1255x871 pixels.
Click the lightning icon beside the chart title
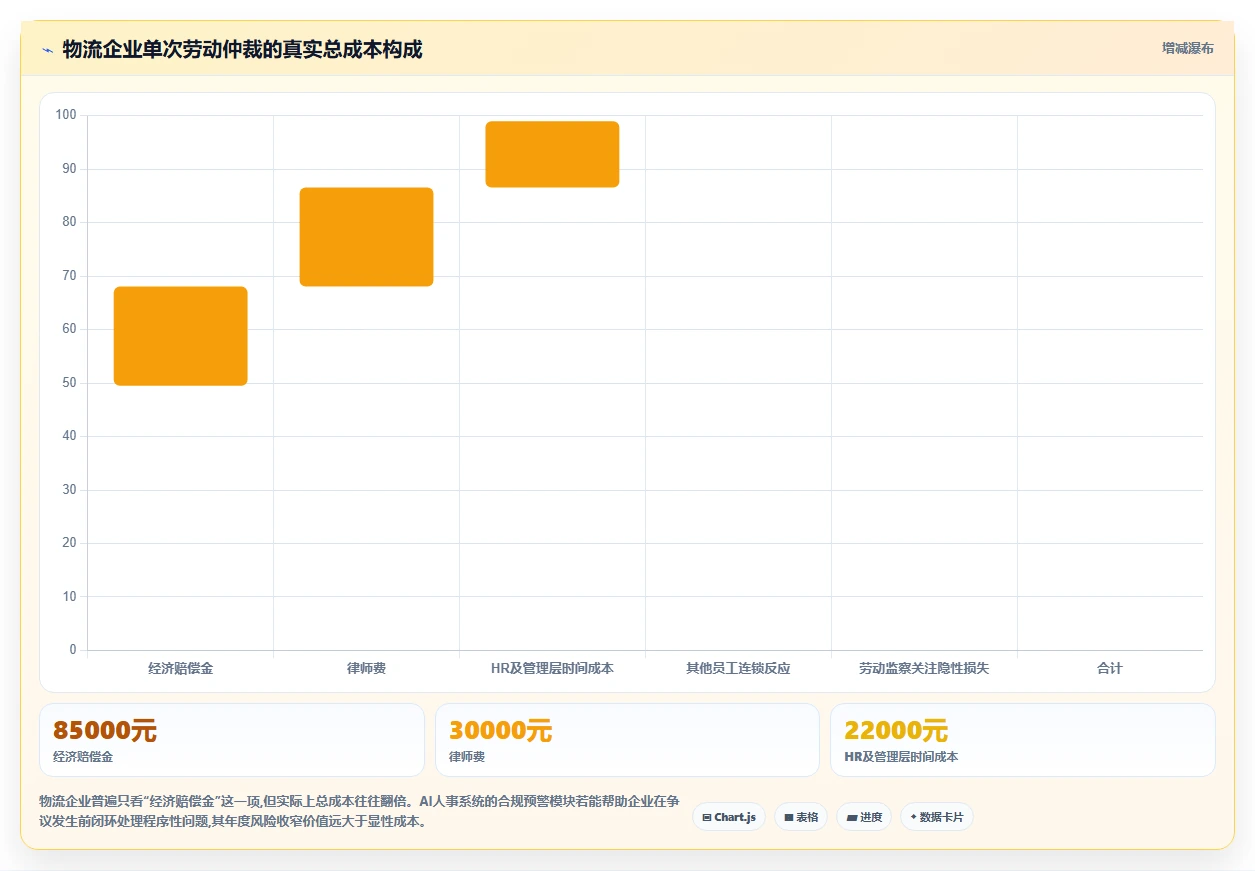47,50
